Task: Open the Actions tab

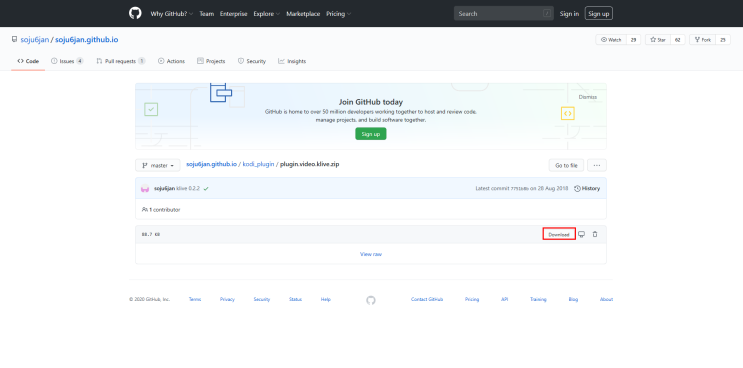Action: pos(171,61)
